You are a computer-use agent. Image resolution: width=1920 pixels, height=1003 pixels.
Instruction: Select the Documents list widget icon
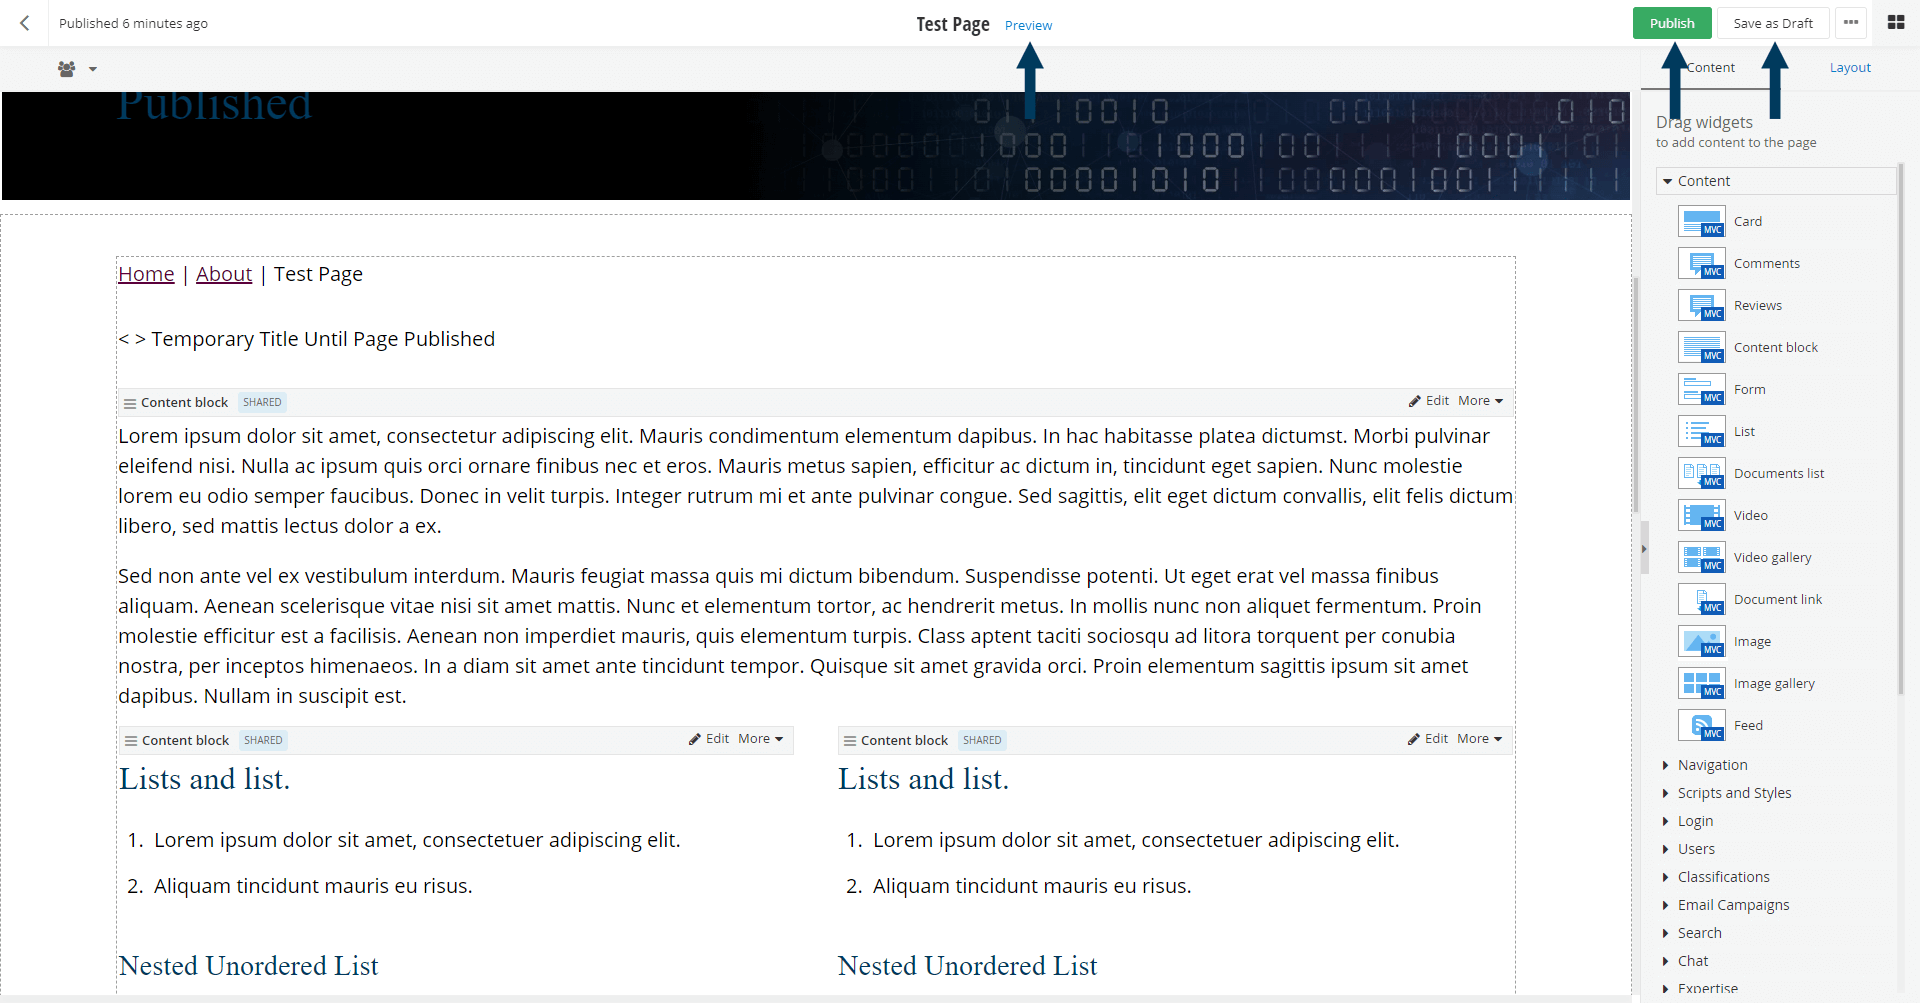tap(1701, 473)
